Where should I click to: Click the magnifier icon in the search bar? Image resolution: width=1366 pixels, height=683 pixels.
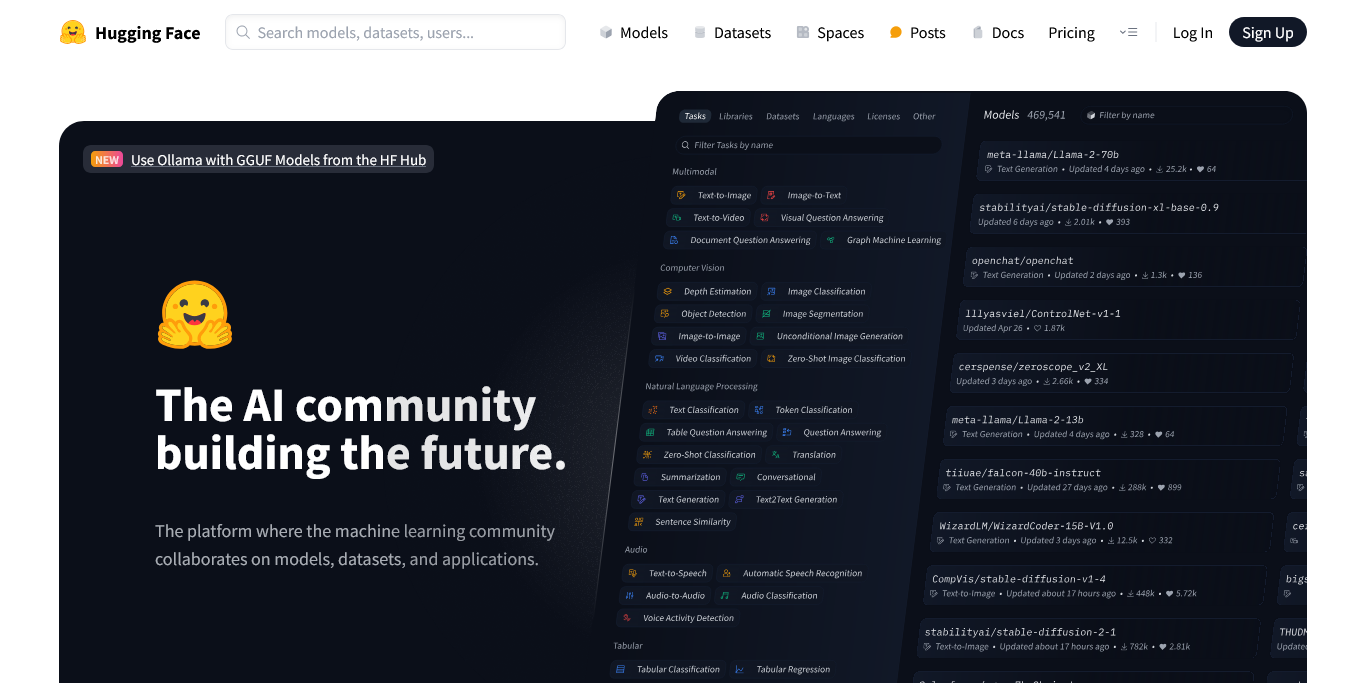point(243,32)
